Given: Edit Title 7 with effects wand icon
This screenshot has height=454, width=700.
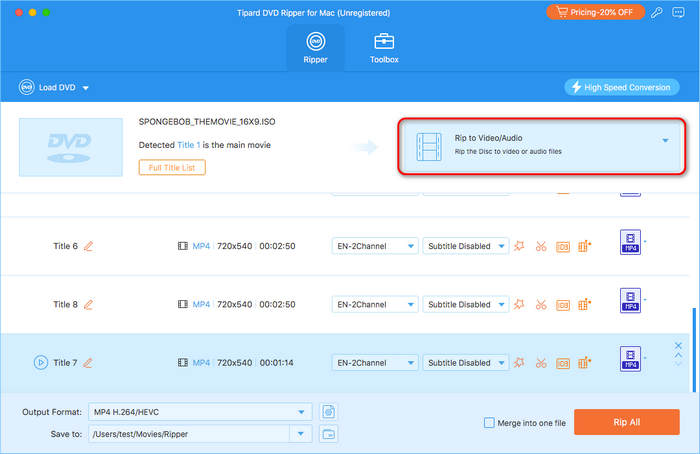Looking at the screenshot, I should tap(519, 363).
